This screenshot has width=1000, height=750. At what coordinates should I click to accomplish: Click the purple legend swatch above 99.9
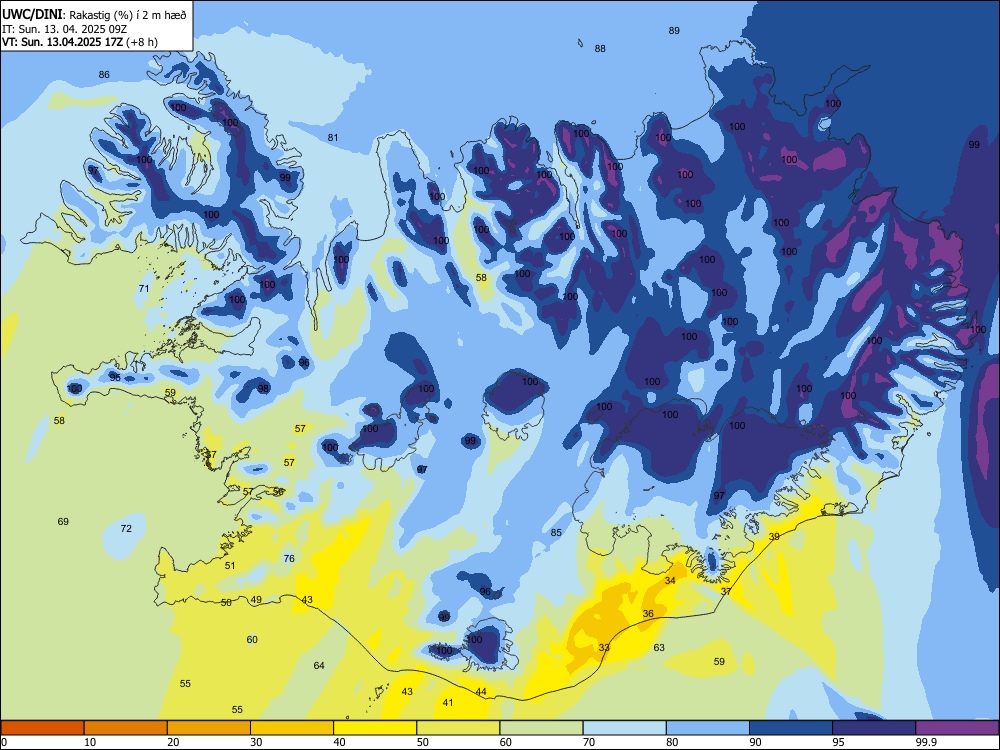(x=957, y=728)
